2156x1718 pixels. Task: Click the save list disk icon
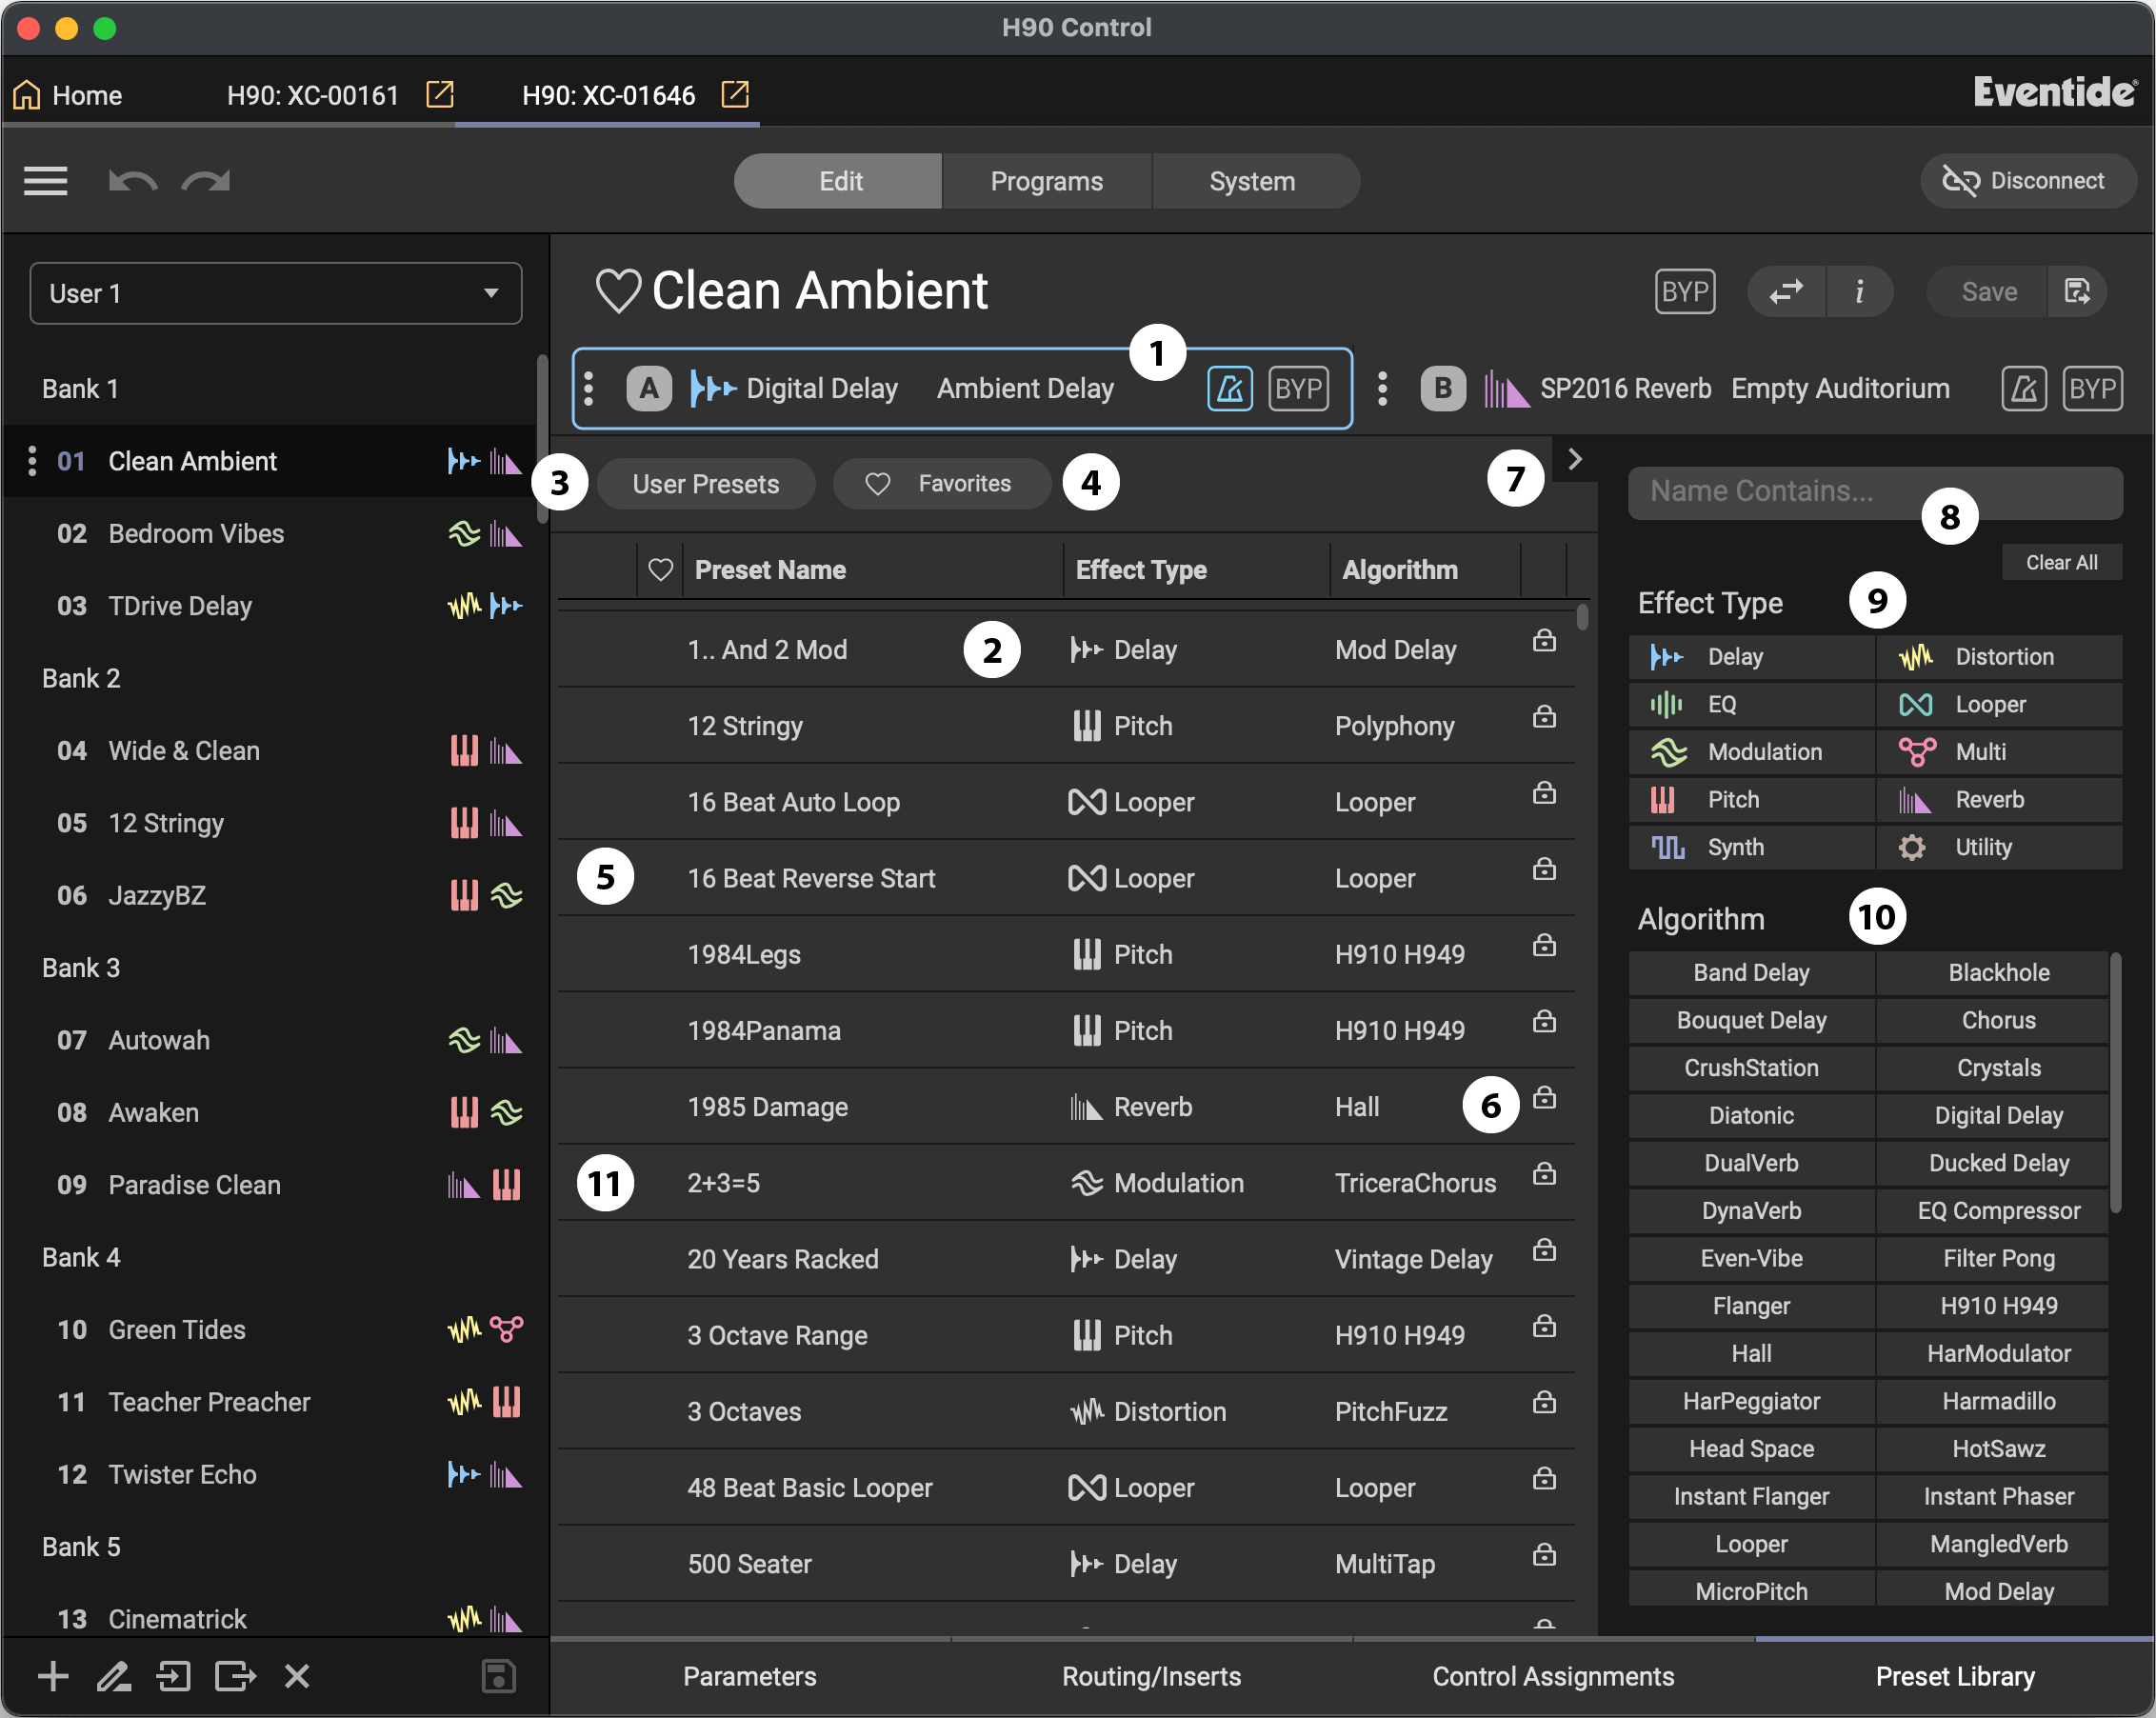pos(498,1676)
